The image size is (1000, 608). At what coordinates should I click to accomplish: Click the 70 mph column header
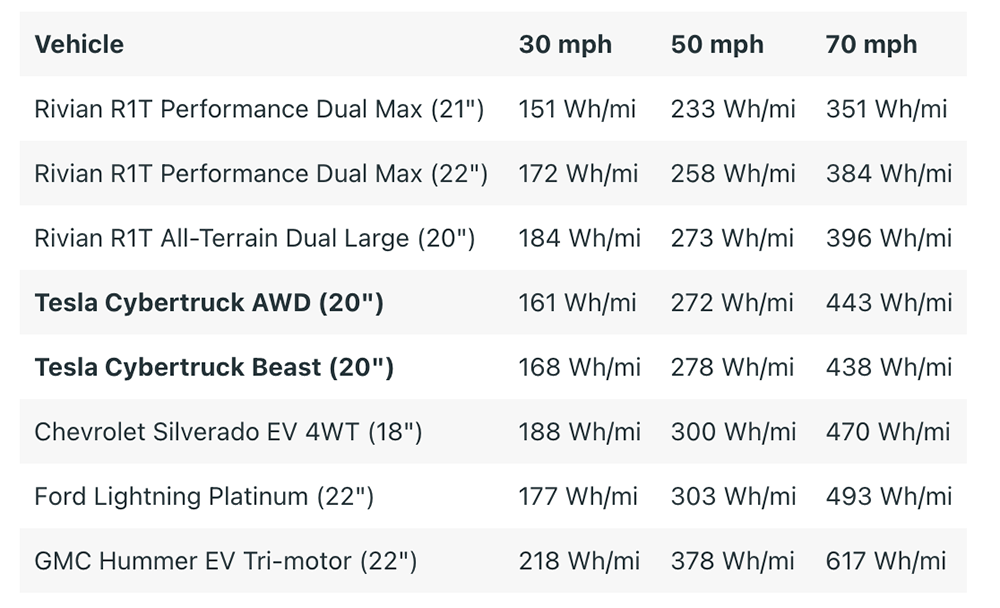tap(871, 45)
